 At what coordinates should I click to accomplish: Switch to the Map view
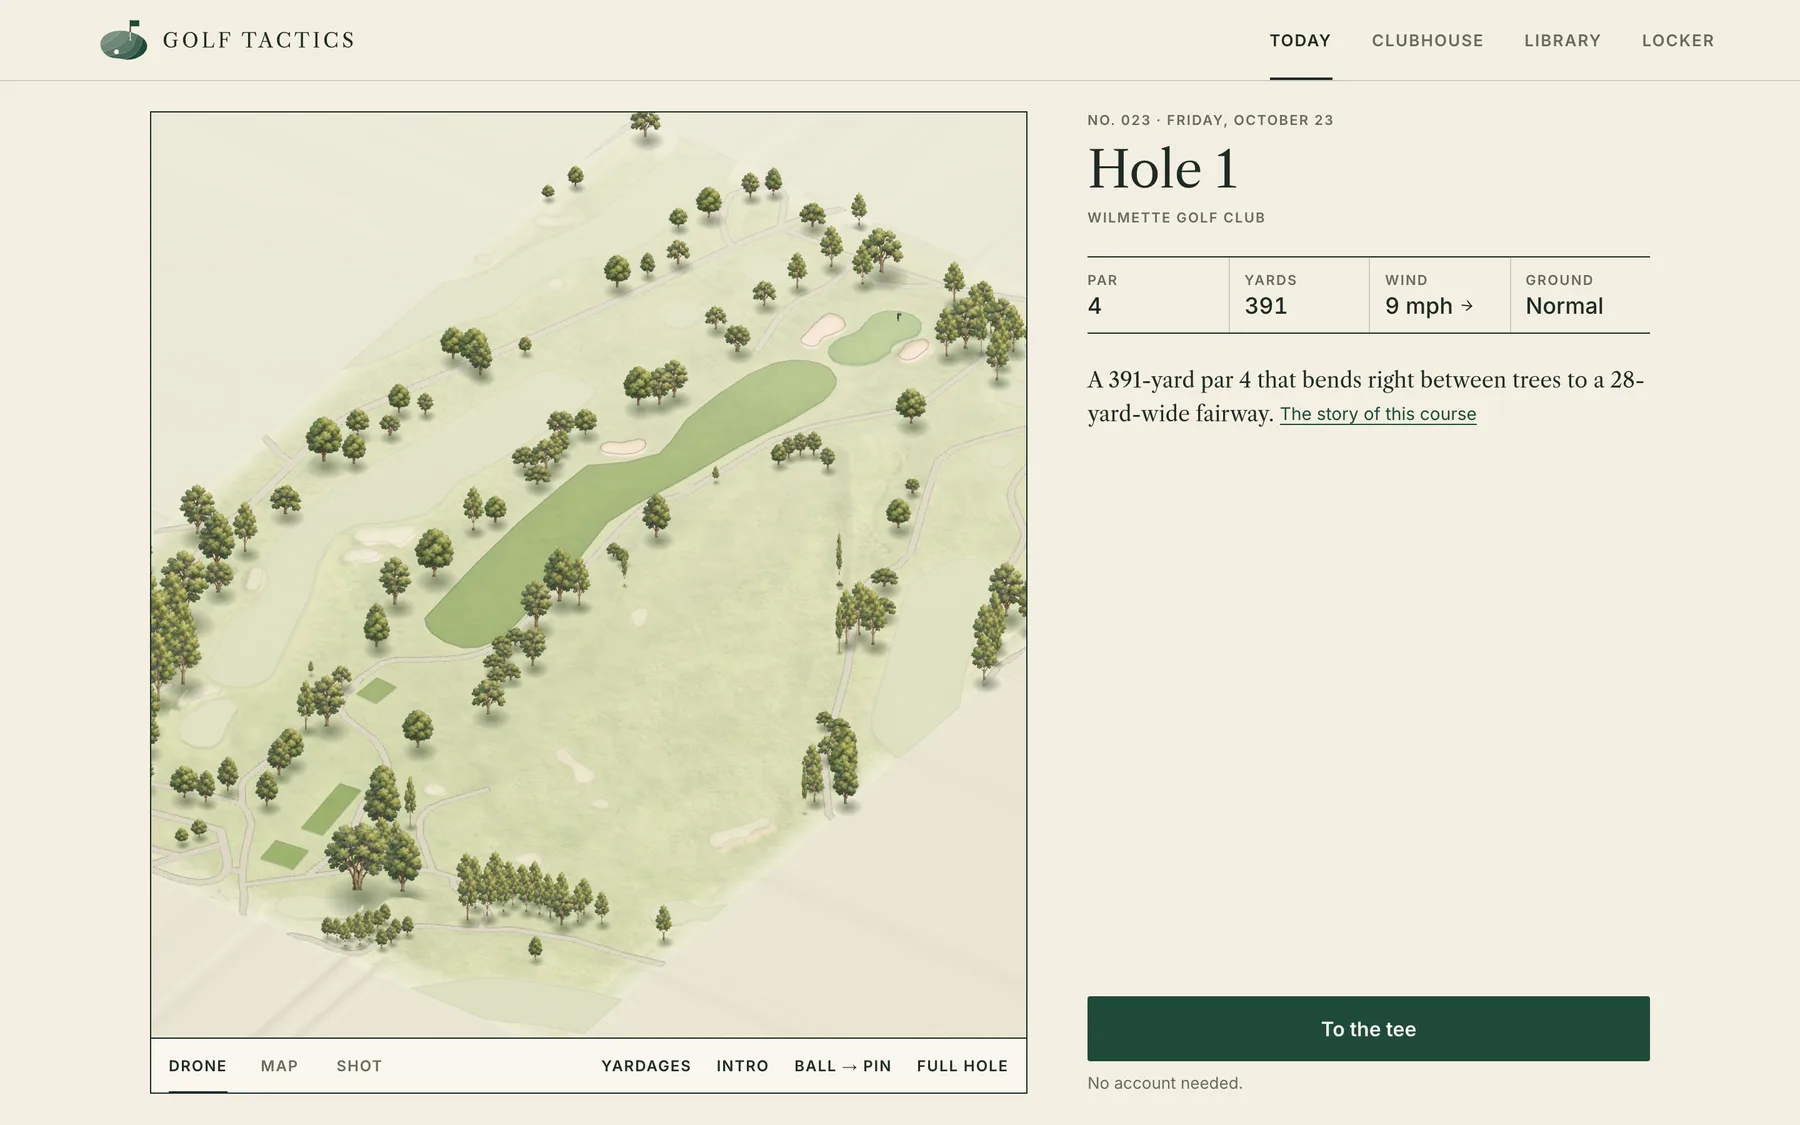click(x=279, y=1066)
